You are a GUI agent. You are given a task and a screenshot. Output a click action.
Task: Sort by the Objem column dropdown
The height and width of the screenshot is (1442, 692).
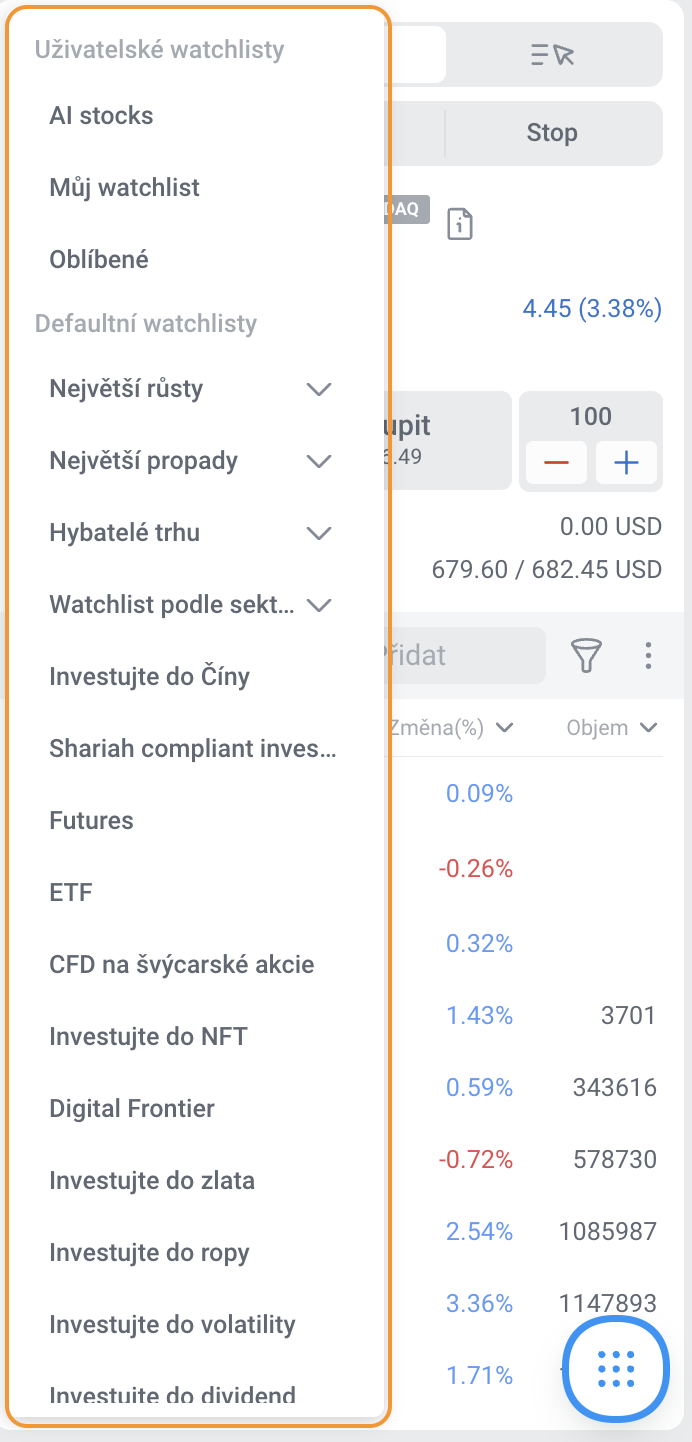(613, 728)
